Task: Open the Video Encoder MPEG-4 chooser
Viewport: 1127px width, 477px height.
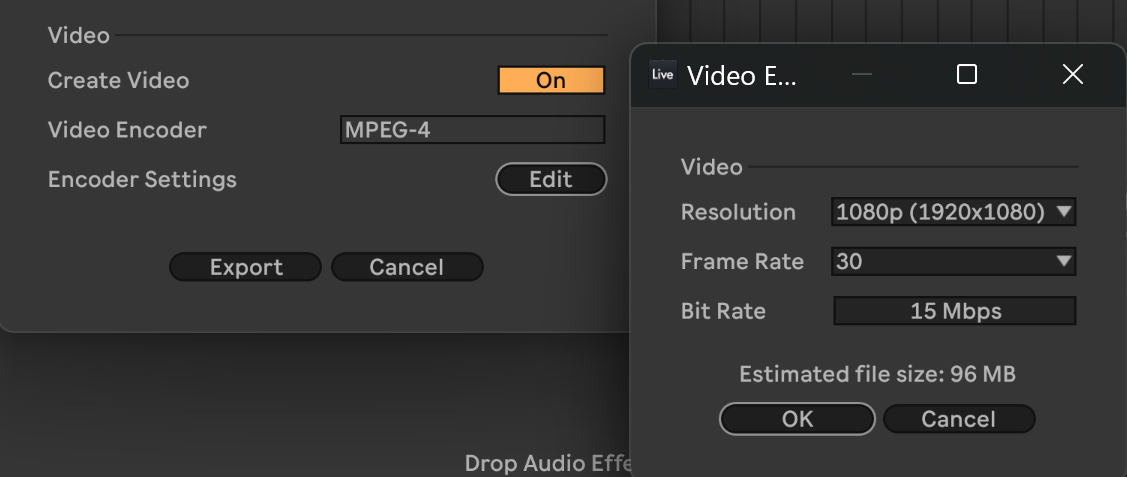Action: coord(472,130)
